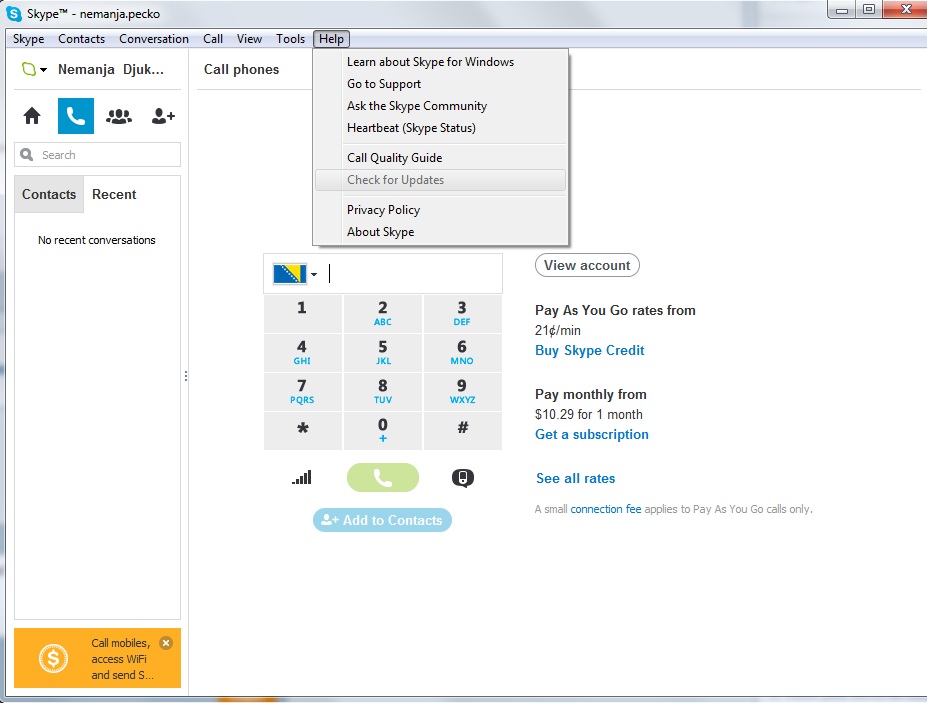Image resolution: width=927 pixels, height=703 pixels.
Task: Click the Nemanja Djuk... profile name
Action: click(111, 70)
